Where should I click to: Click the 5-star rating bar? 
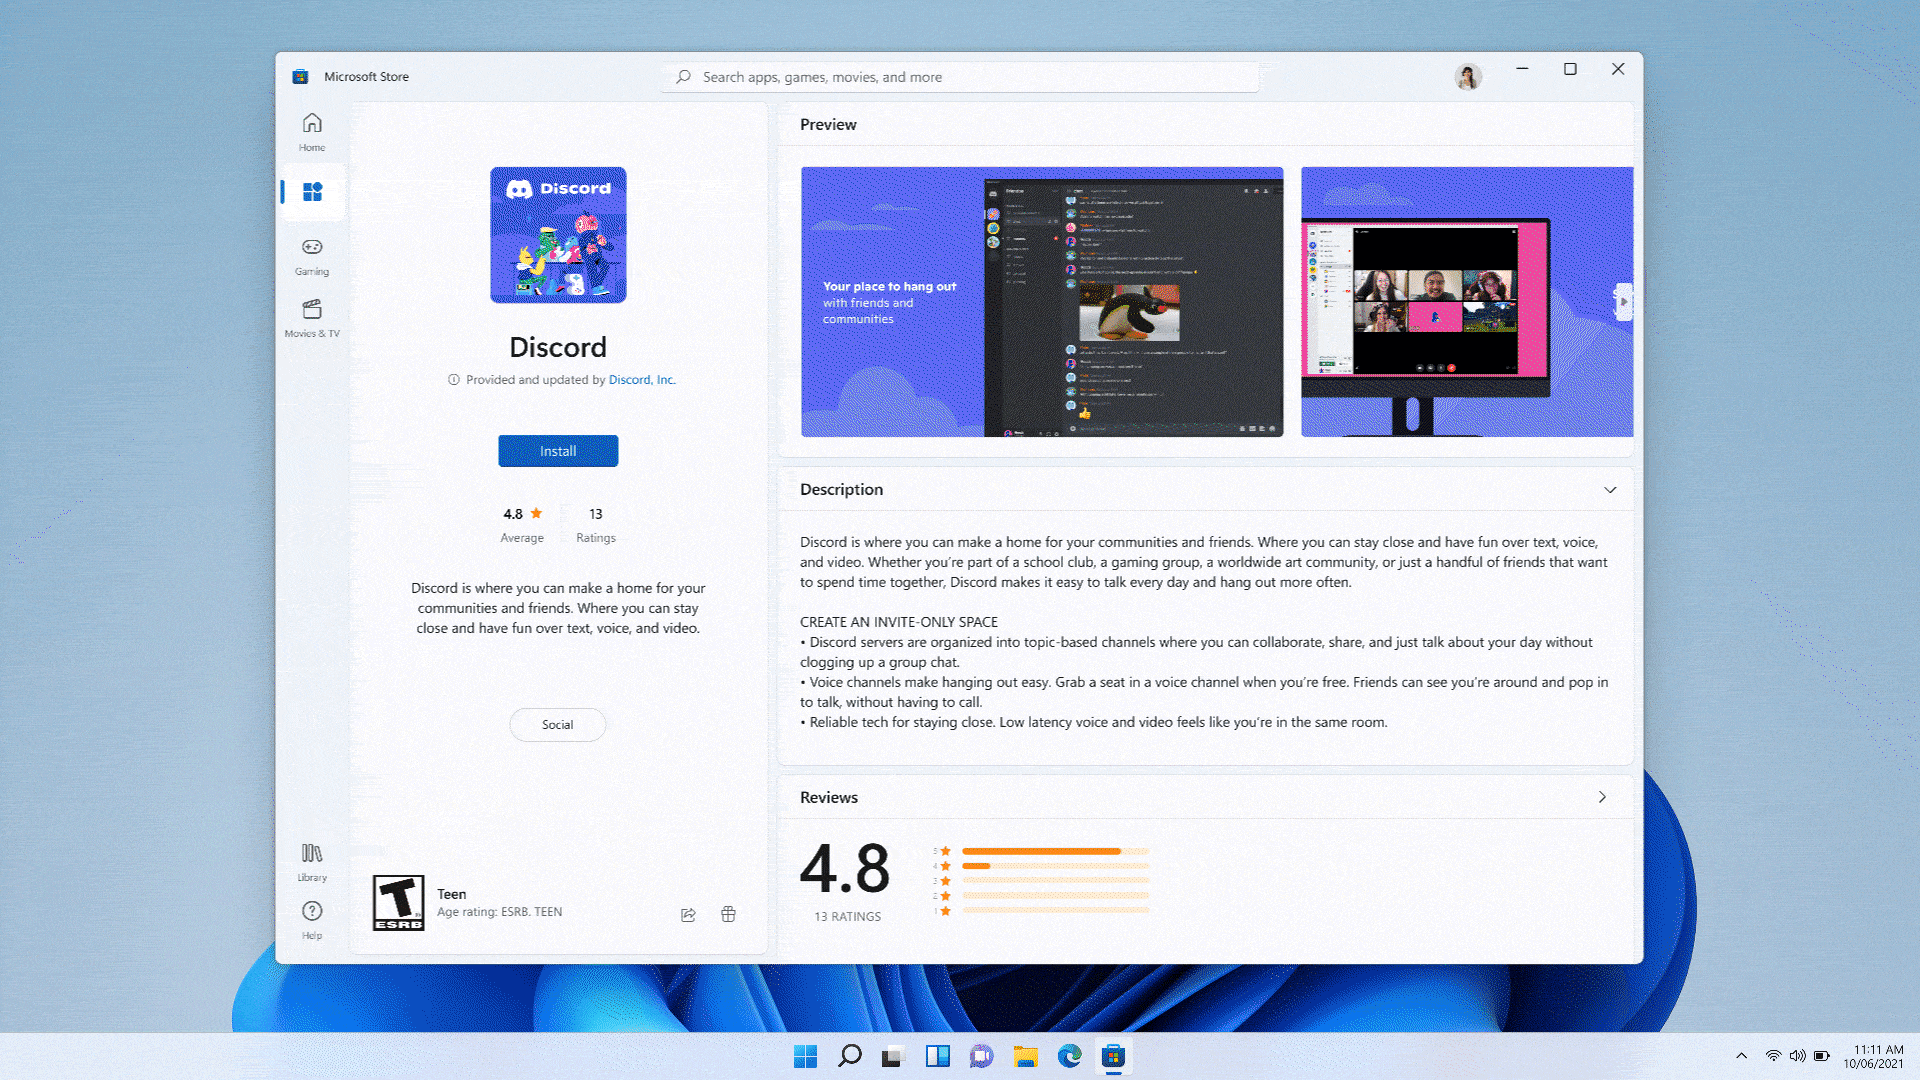click(1054, 851)
